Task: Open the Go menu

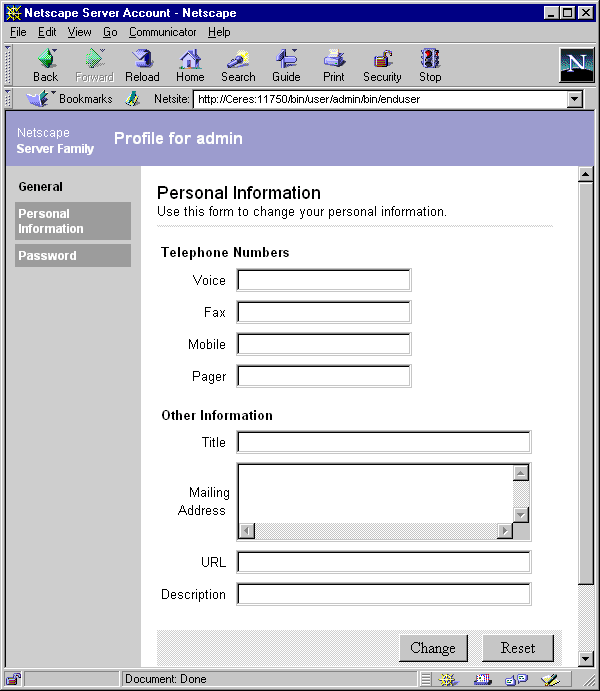Action: tap(110, 32)
